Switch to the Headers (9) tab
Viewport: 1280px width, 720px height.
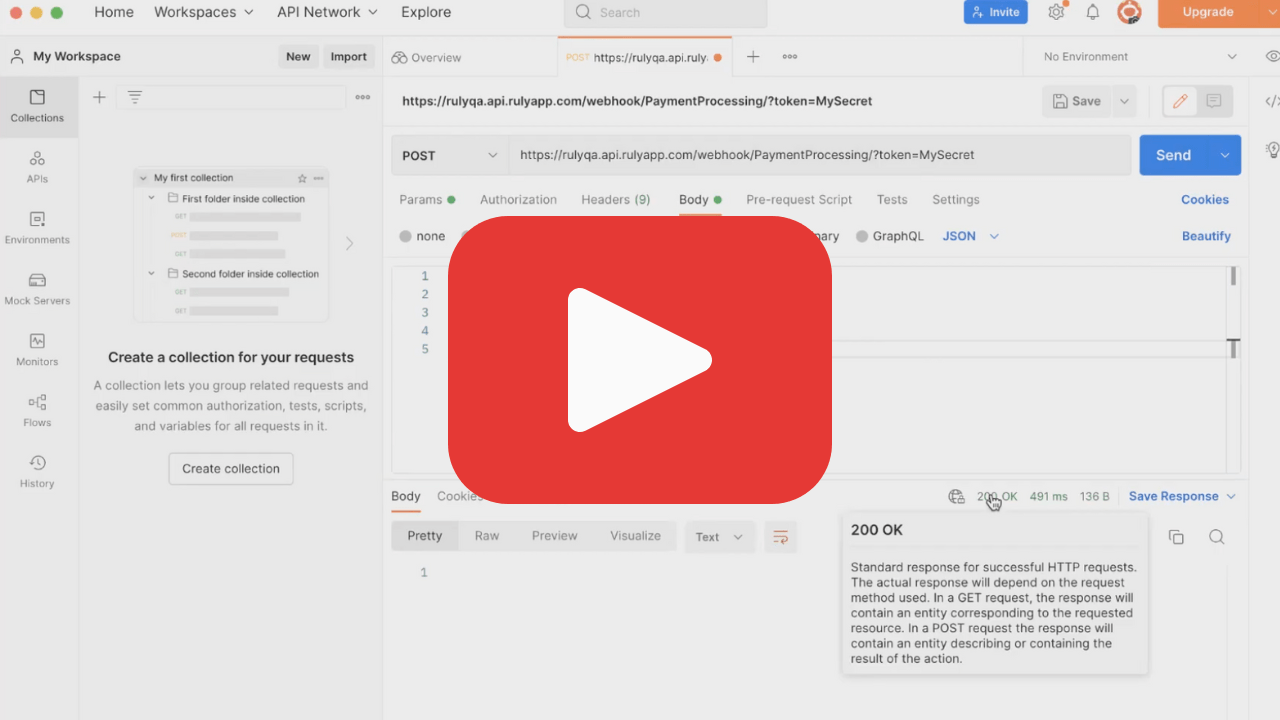pyautogui.click(x=616, y=199)
